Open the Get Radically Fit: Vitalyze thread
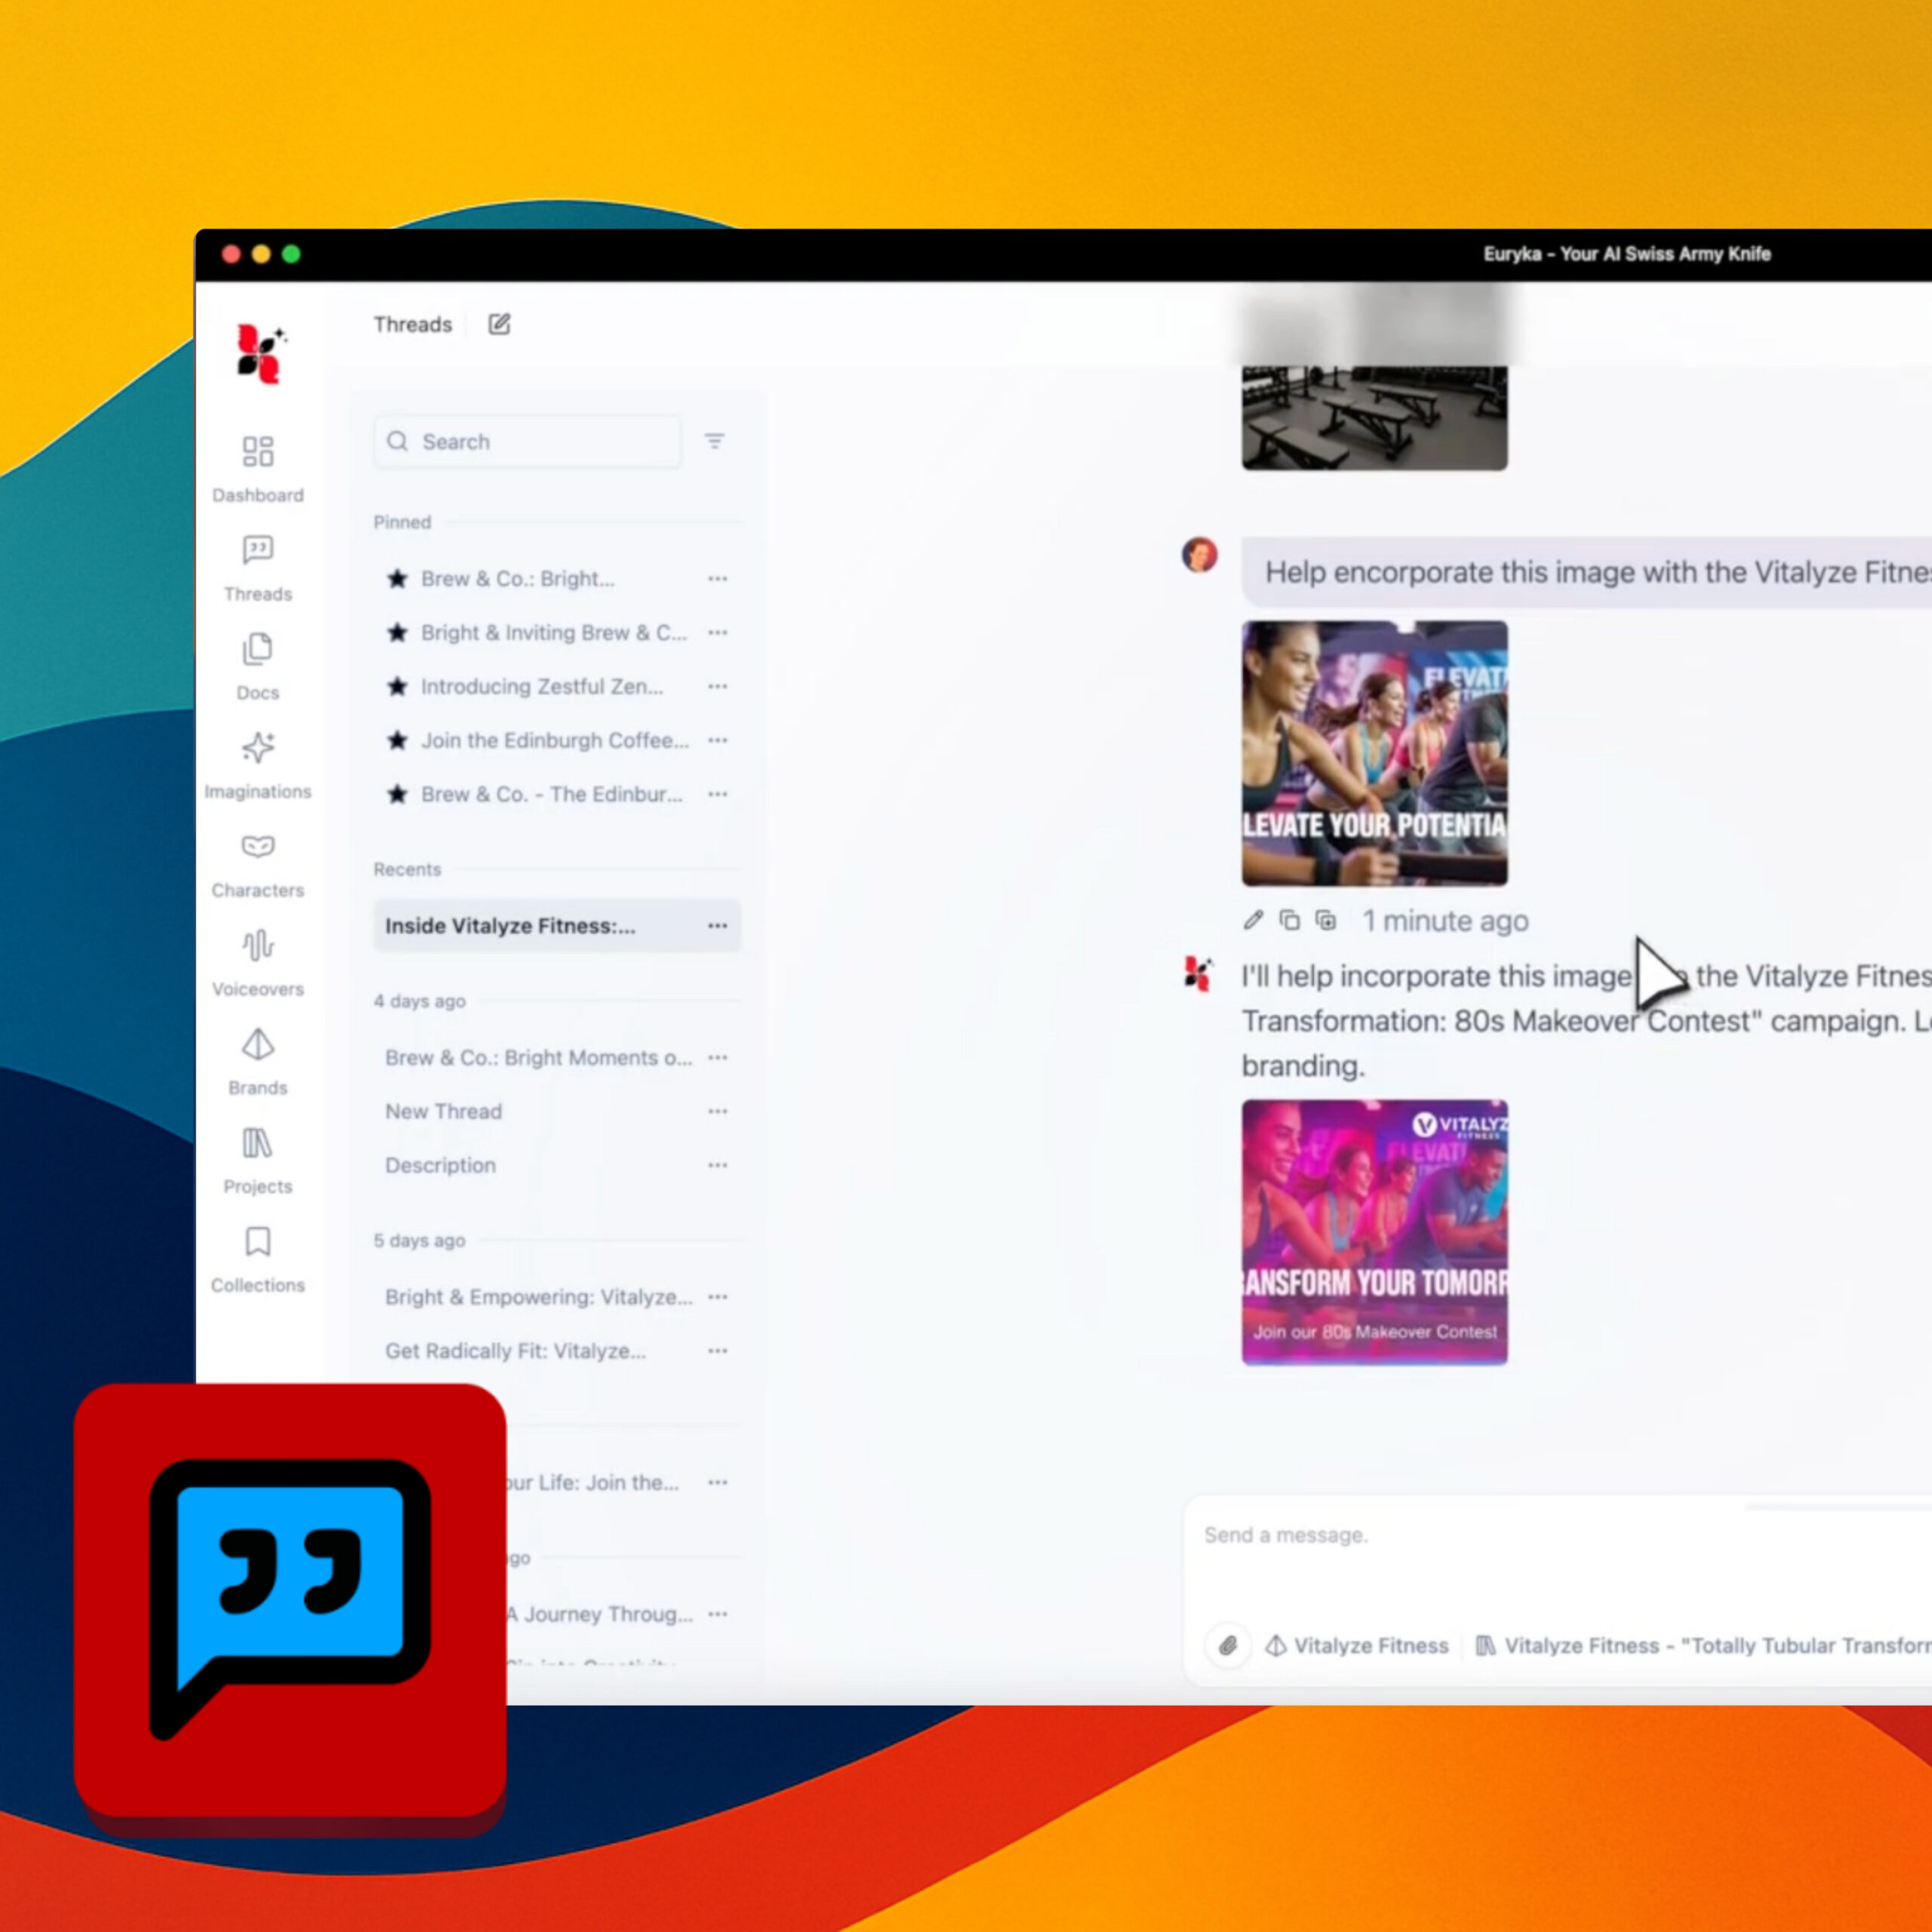The width and height of the screenshot is (1932, 1932). click(x=515, y=1351)
